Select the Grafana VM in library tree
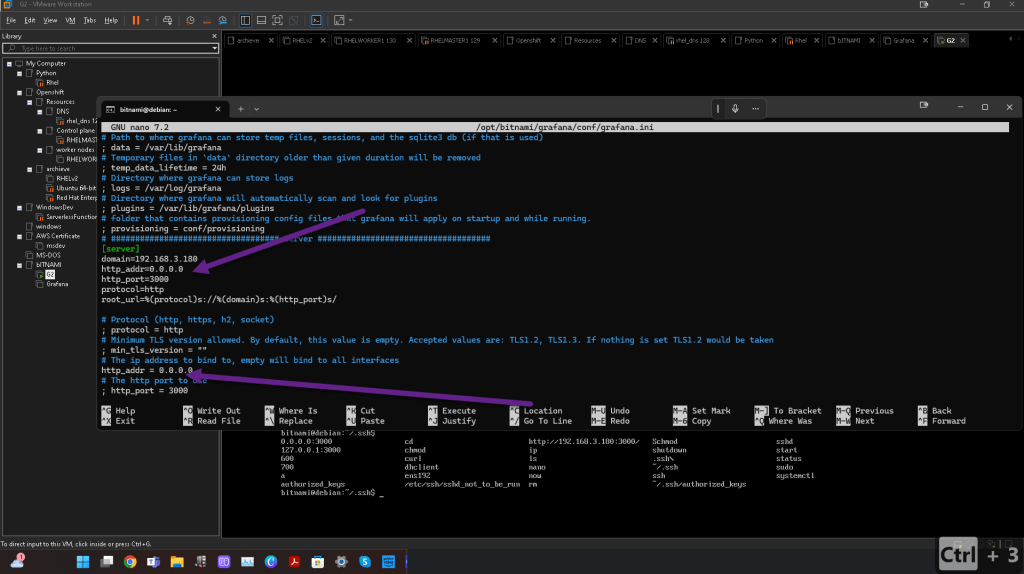The width and height of the screenshot is (1024, 574). pos(57,284)
